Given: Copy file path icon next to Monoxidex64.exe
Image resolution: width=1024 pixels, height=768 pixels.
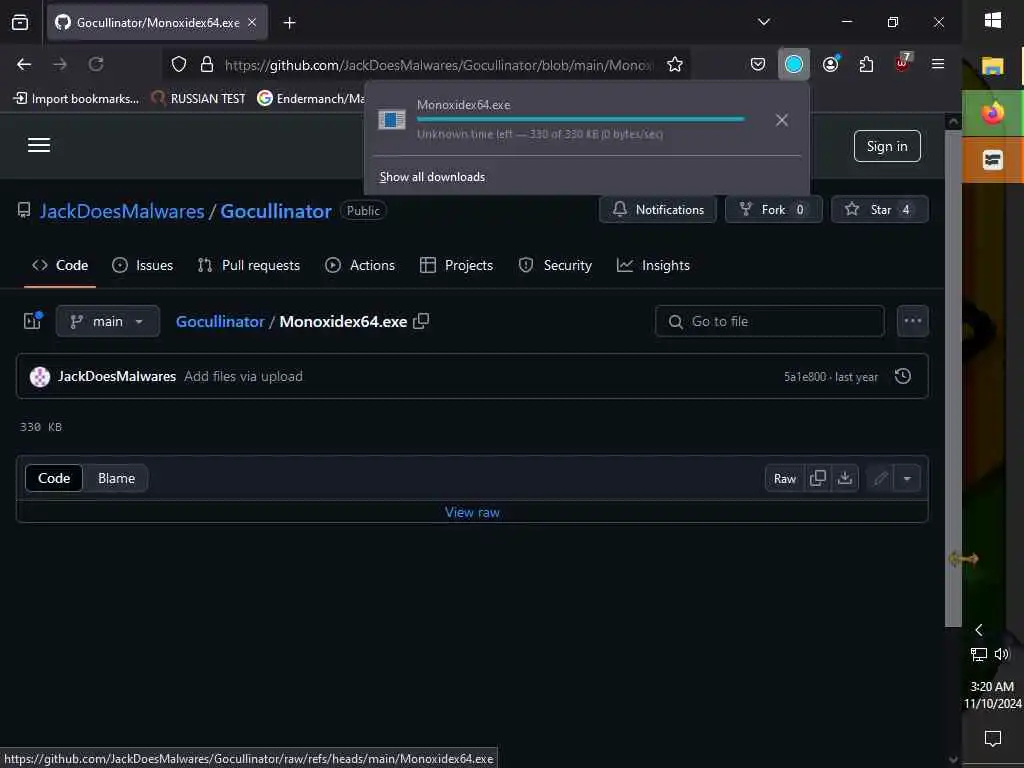Looking at the screenshot, I should [421, 321].
